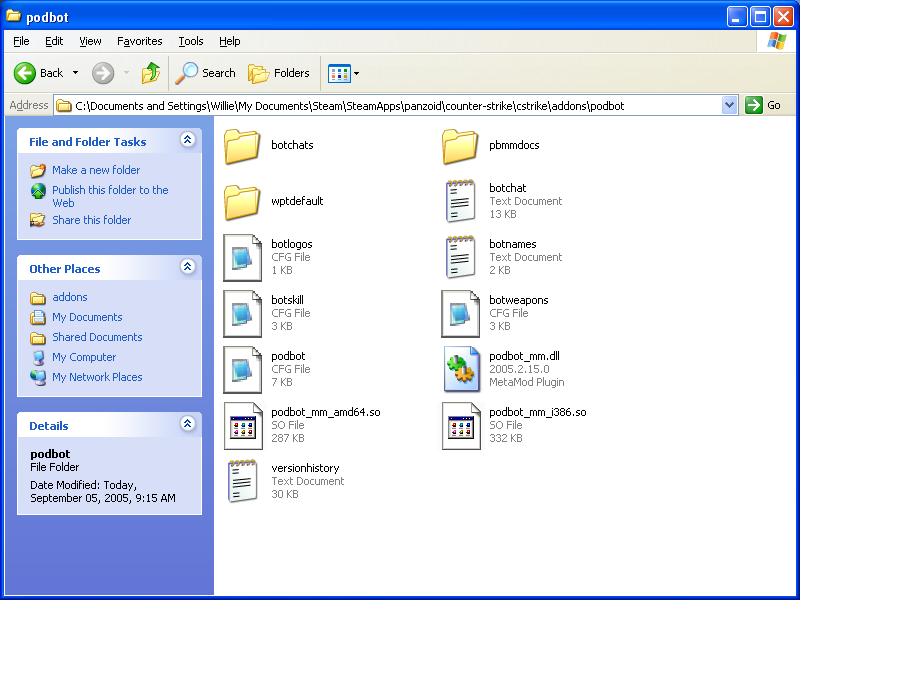909x682 pixels.
Task: Go to My Computer link
Action: pyautogui.click(x=84, y=357)
